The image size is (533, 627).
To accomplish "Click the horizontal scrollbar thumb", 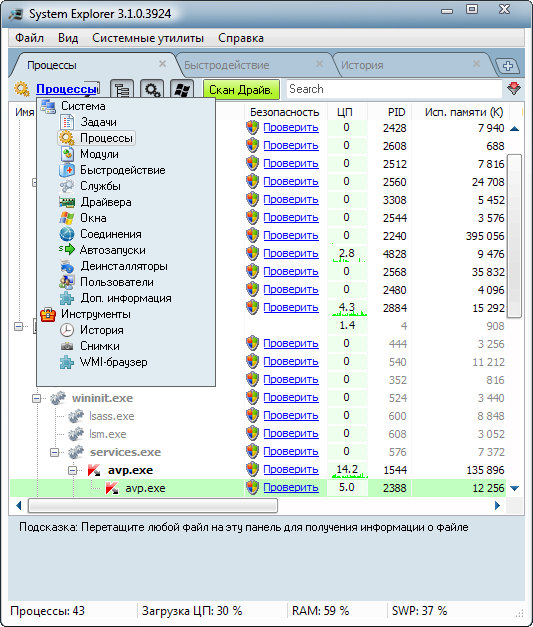I will (152, 505).
